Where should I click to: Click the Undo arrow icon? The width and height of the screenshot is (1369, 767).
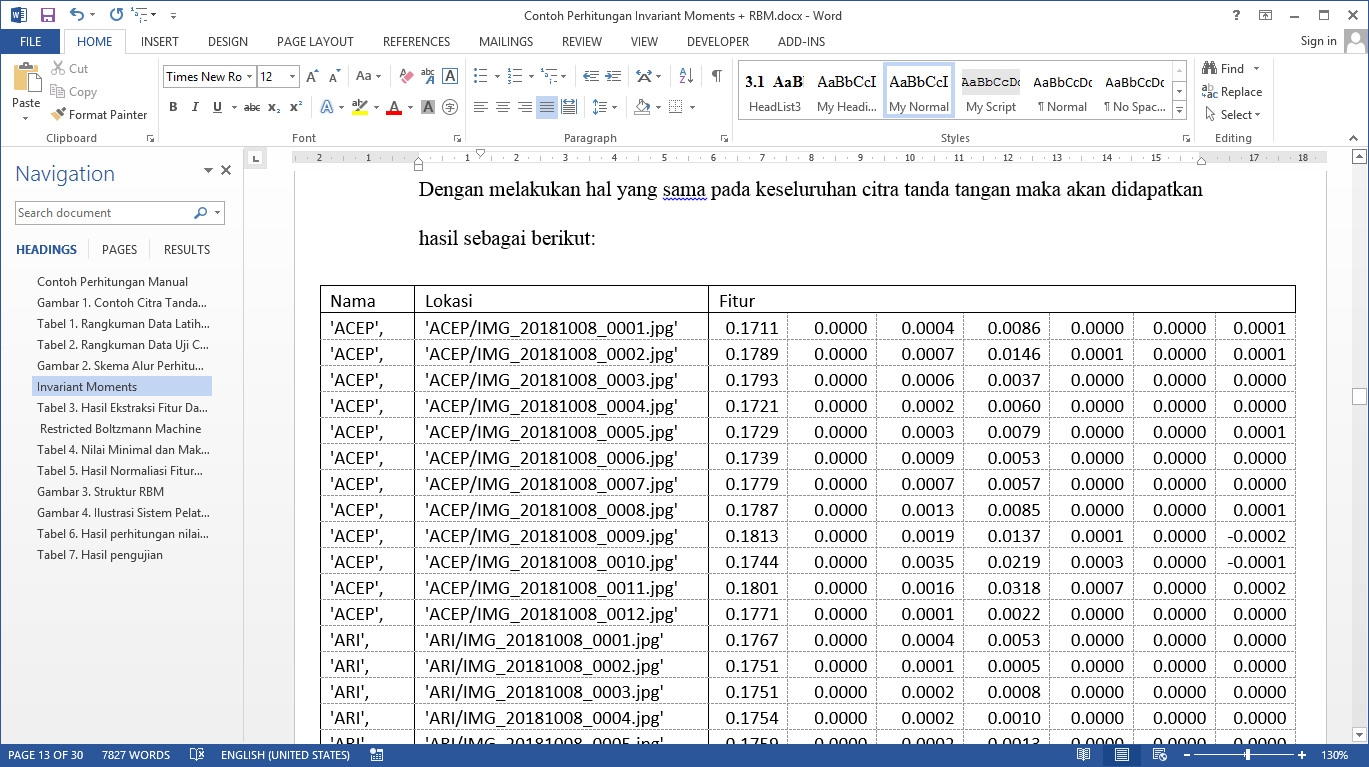(x=78, y=15)
